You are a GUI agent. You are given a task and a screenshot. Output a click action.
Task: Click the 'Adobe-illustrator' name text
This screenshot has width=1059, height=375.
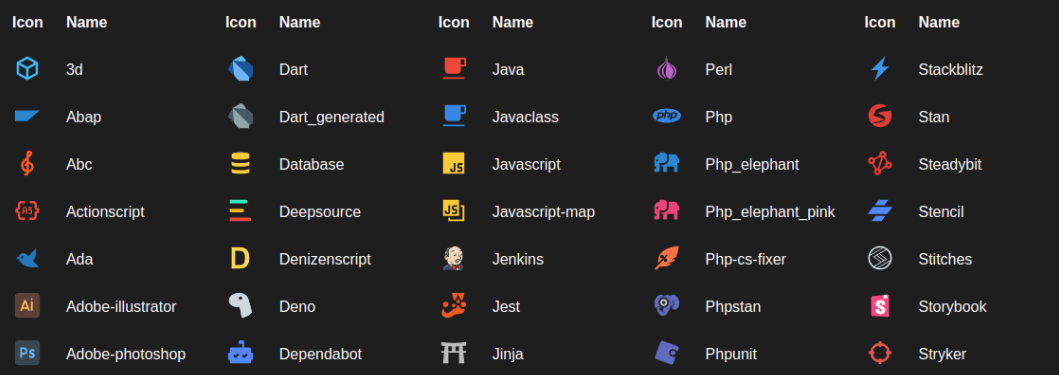point(121,306)
